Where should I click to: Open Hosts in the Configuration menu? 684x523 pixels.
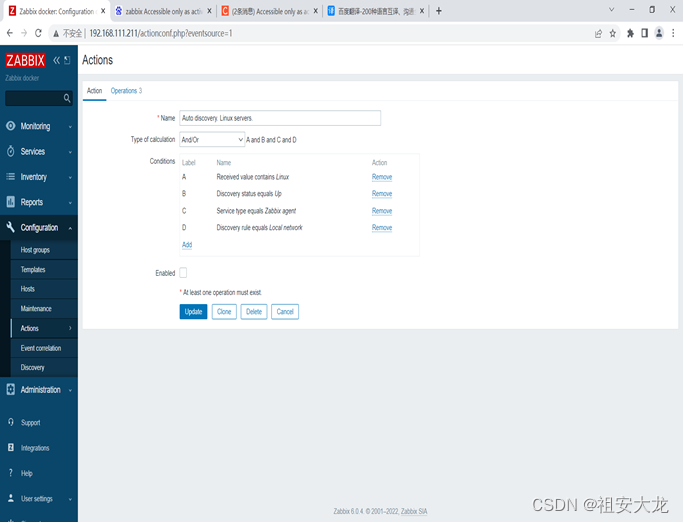pos(27,289)
